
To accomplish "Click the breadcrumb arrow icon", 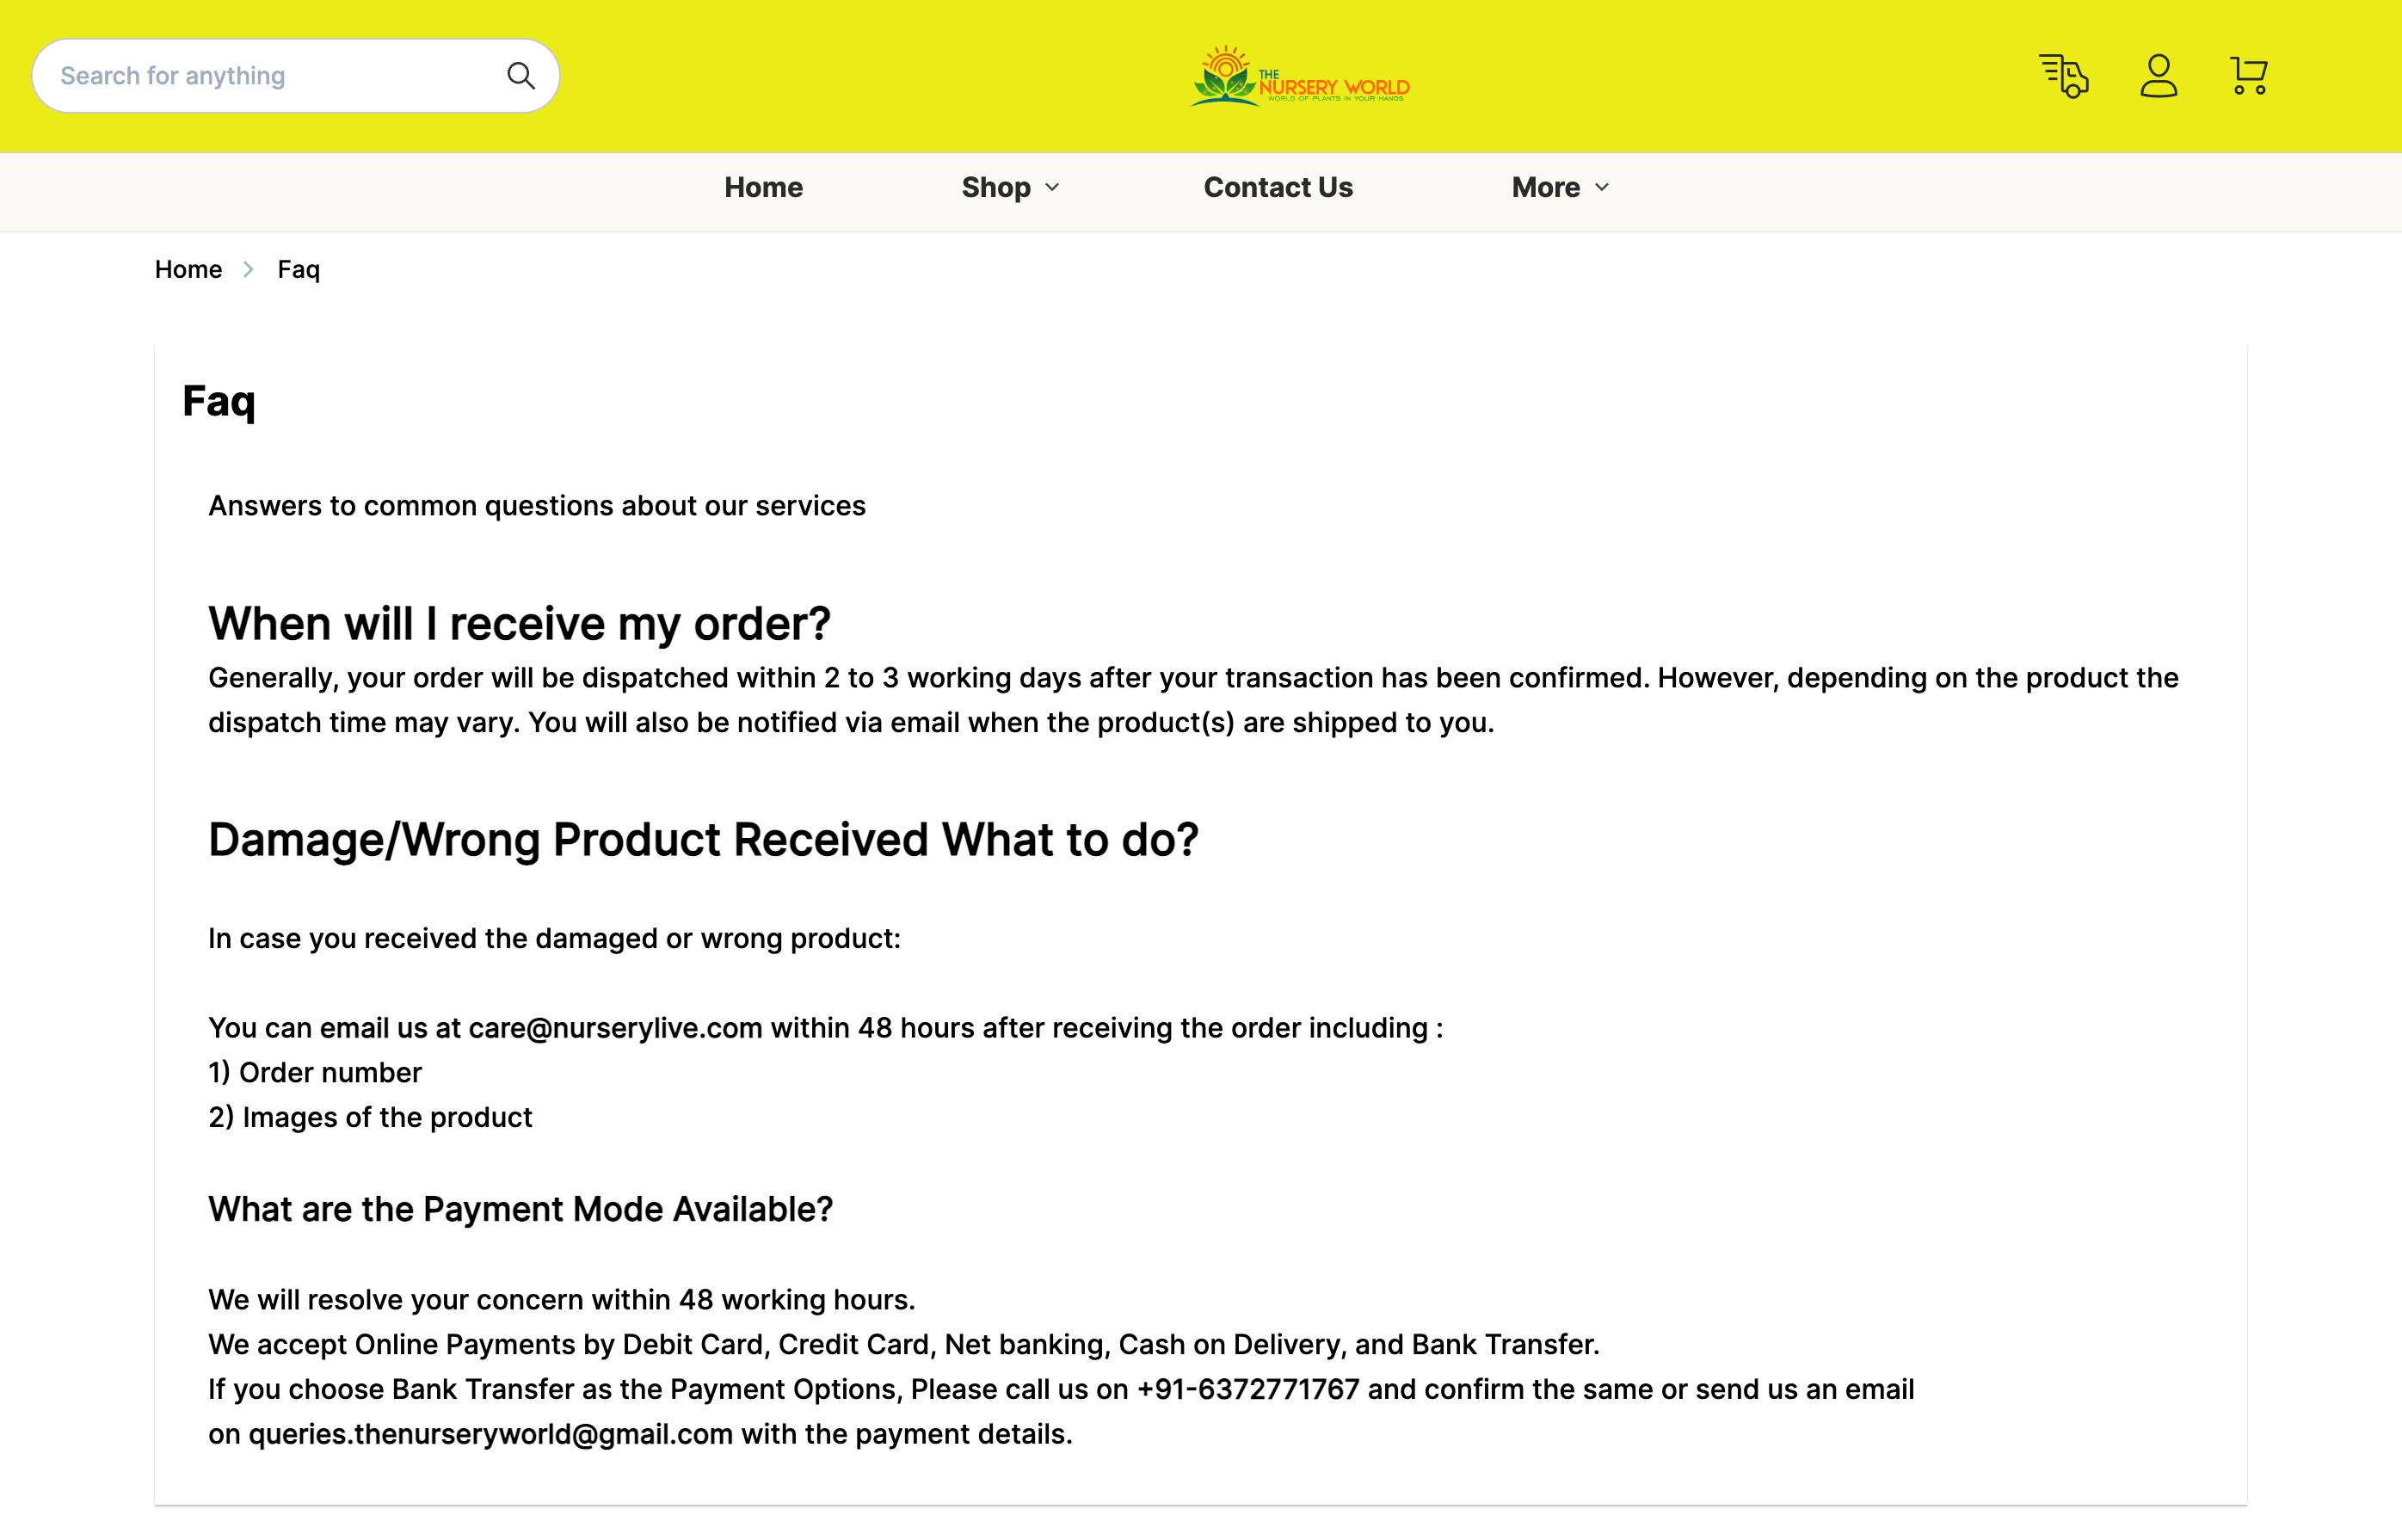I will pyautogui.click(x=250, y=269).
